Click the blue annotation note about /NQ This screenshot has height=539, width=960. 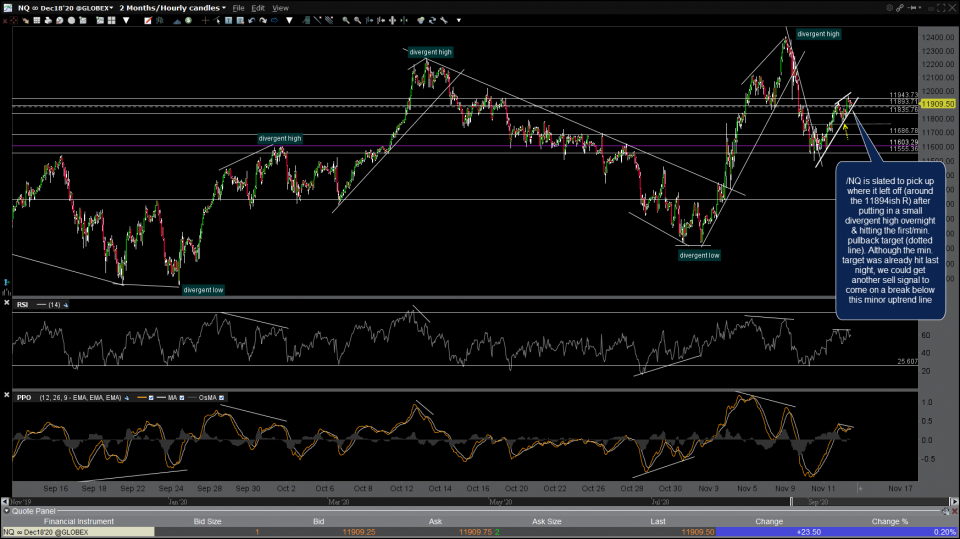point(890,241)
